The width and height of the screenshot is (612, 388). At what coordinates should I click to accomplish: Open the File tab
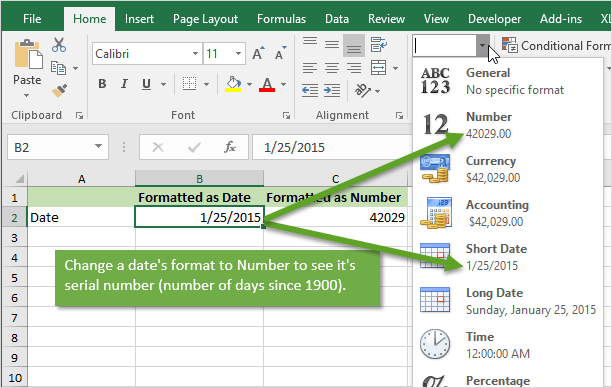click(x=32, y=19)
